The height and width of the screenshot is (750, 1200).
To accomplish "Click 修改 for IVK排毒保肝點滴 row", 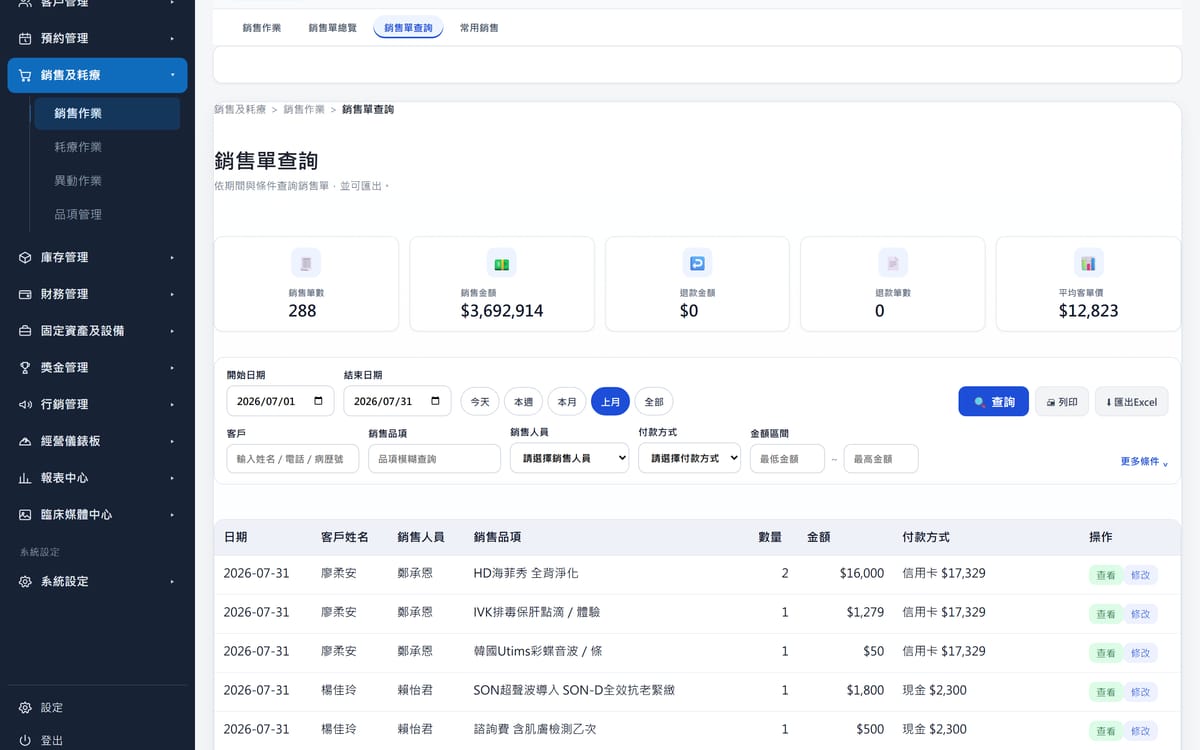I will tap(1140, 614).
